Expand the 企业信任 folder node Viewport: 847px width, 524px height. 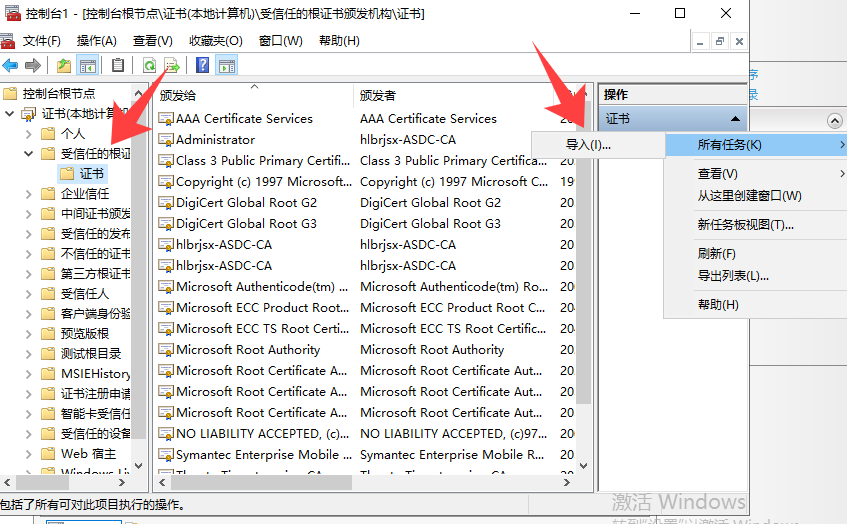(27, 194)
